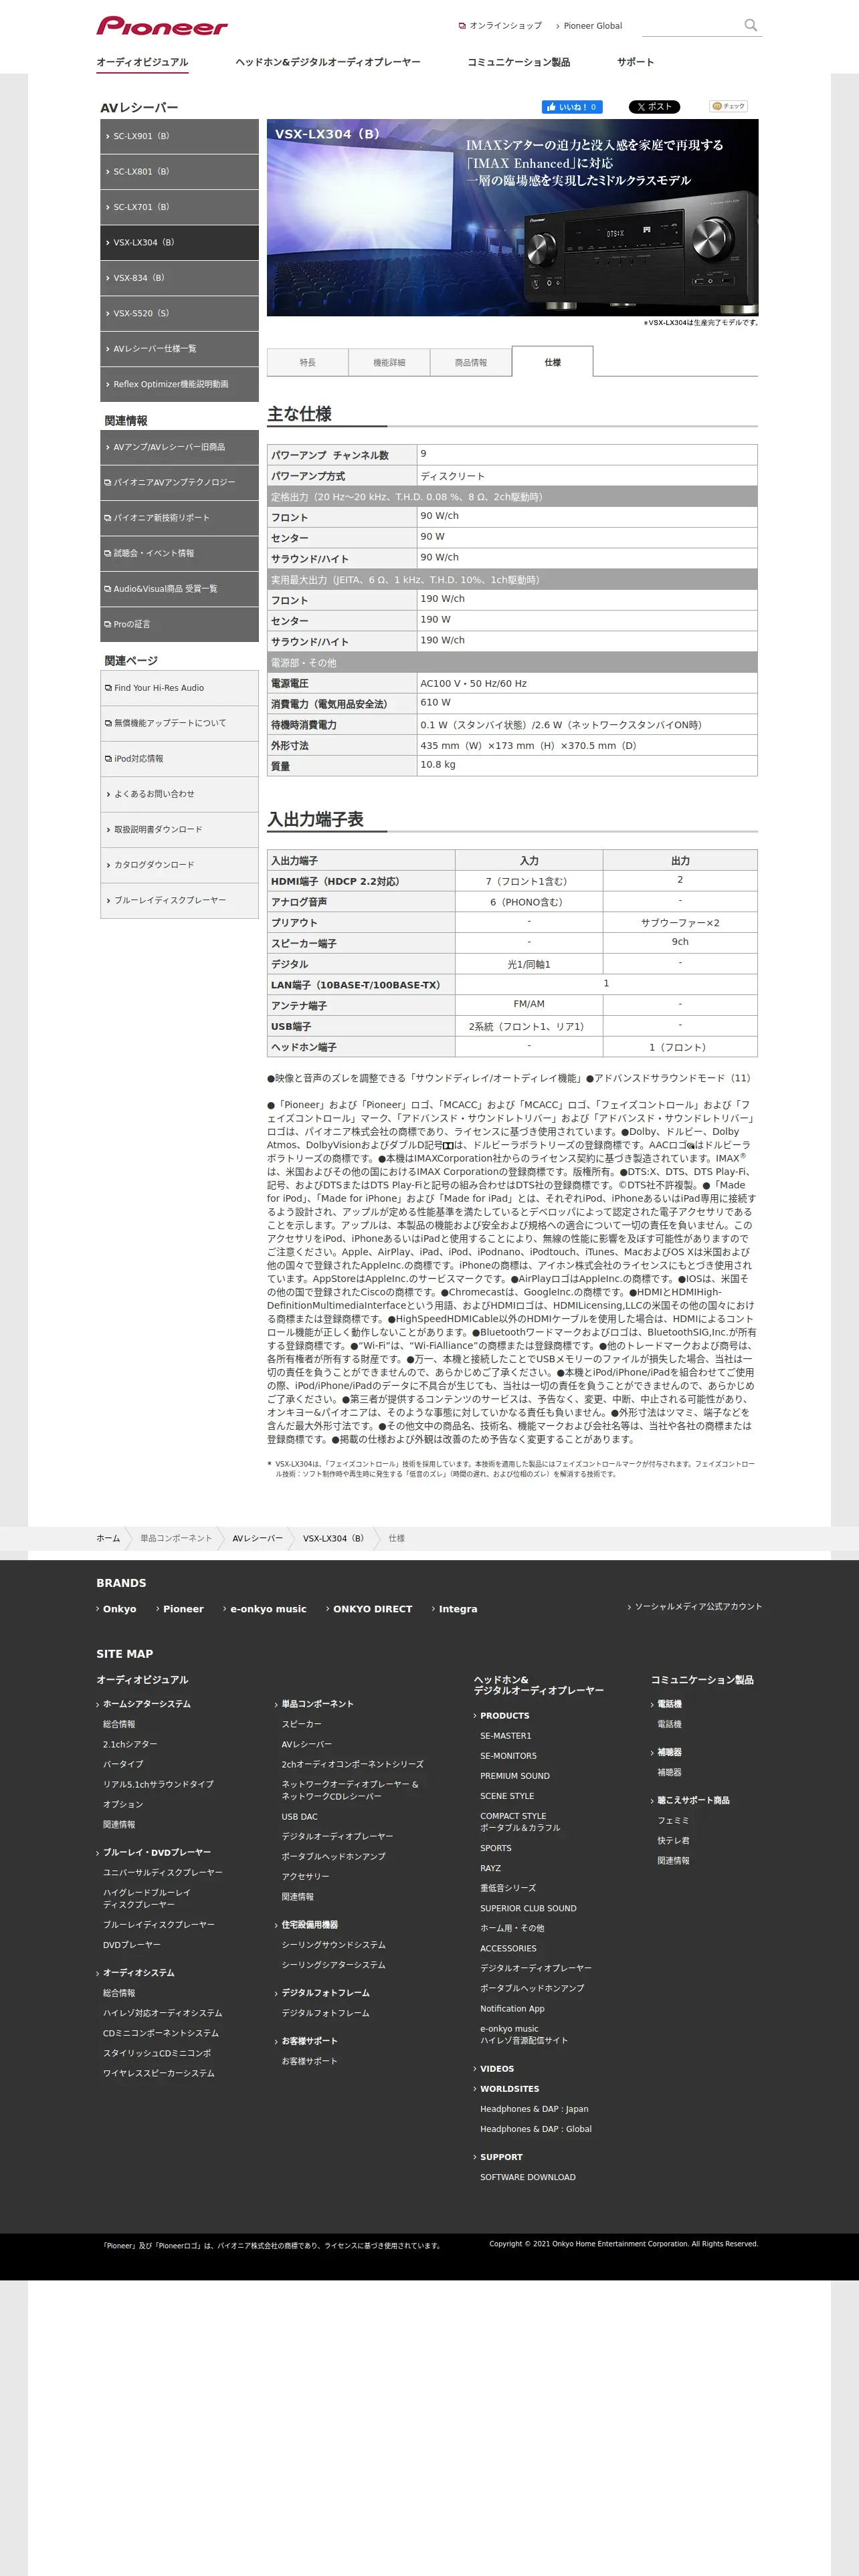Viewport: 859px width, 2576px height.
Task: Open SOFTWARE DOWNLOAD footer link
Action: point(528,2177)
